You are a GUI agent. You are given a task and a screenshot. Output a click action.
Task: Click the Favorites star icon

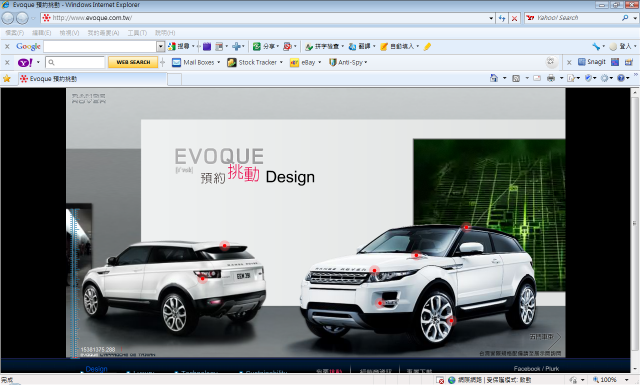tap(7, 78)
